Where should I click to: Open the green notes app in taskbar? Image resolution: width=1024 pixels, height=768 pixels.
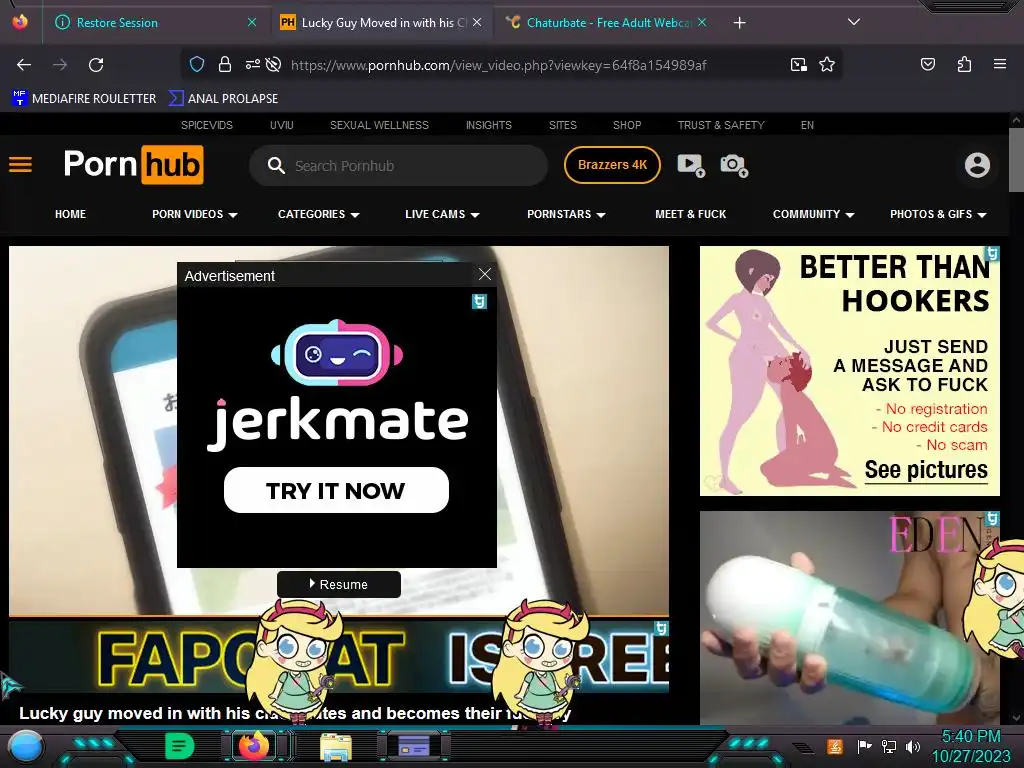[x=180, y=746]
